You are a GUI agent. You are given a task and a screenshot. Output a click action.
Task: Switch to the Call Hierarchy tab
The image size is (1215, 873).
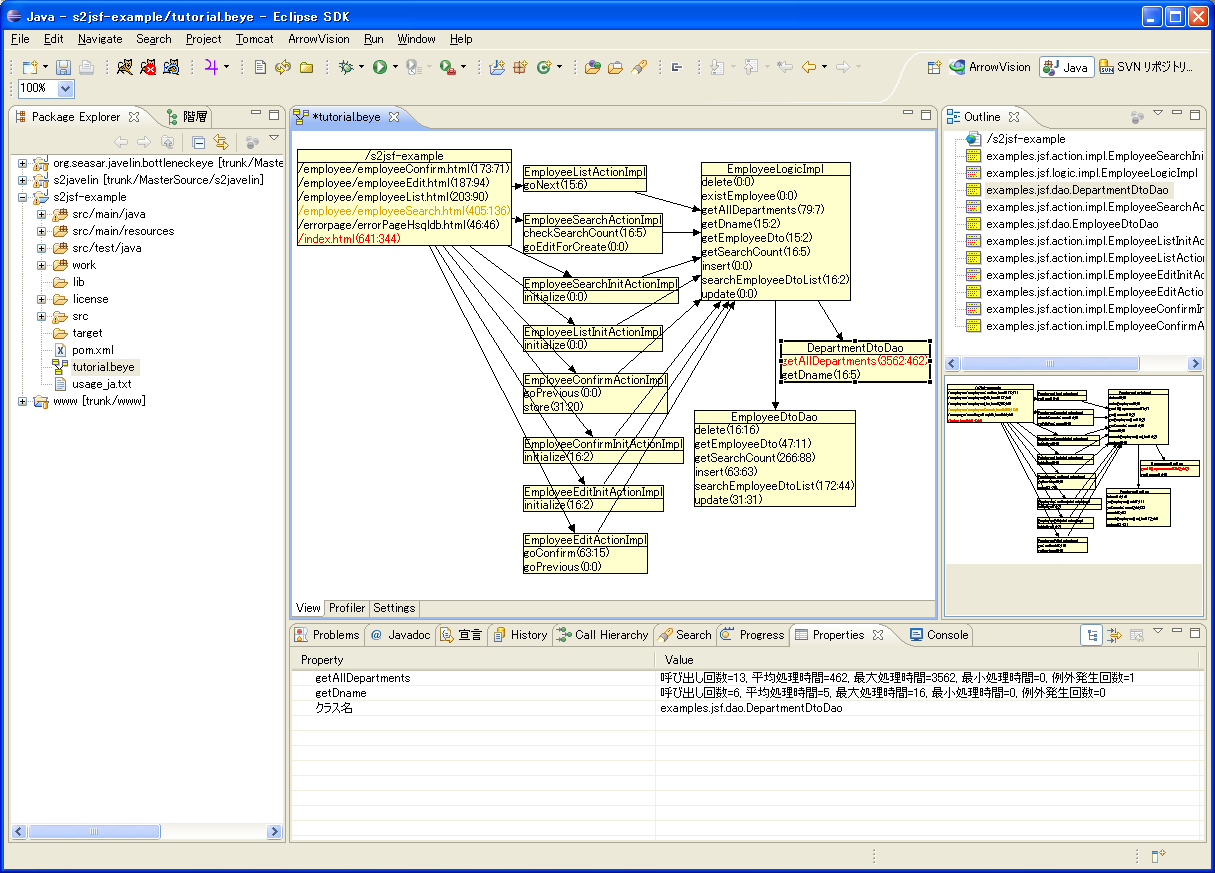tap(602, 635)
